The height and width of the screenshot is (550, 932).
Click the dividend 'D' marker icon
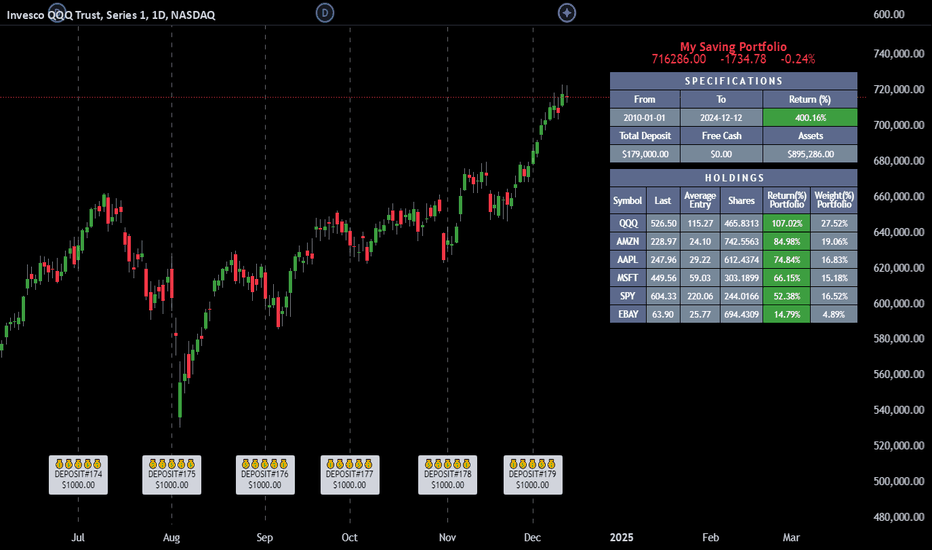tap(325, 12)
